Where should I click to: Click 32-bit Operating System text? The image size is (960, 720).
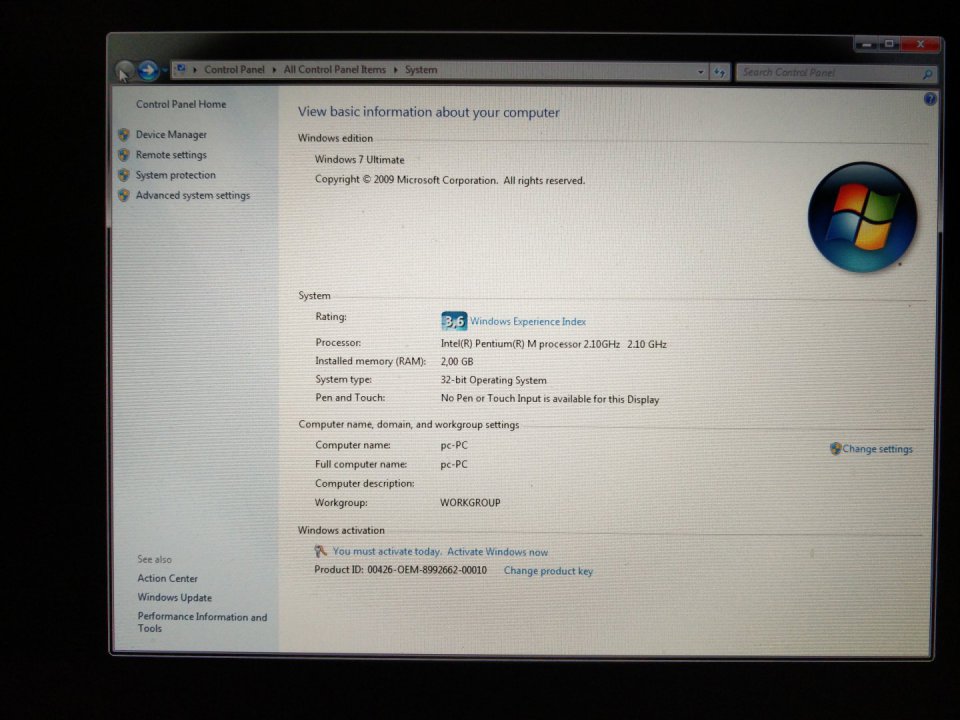coord(493,380)
